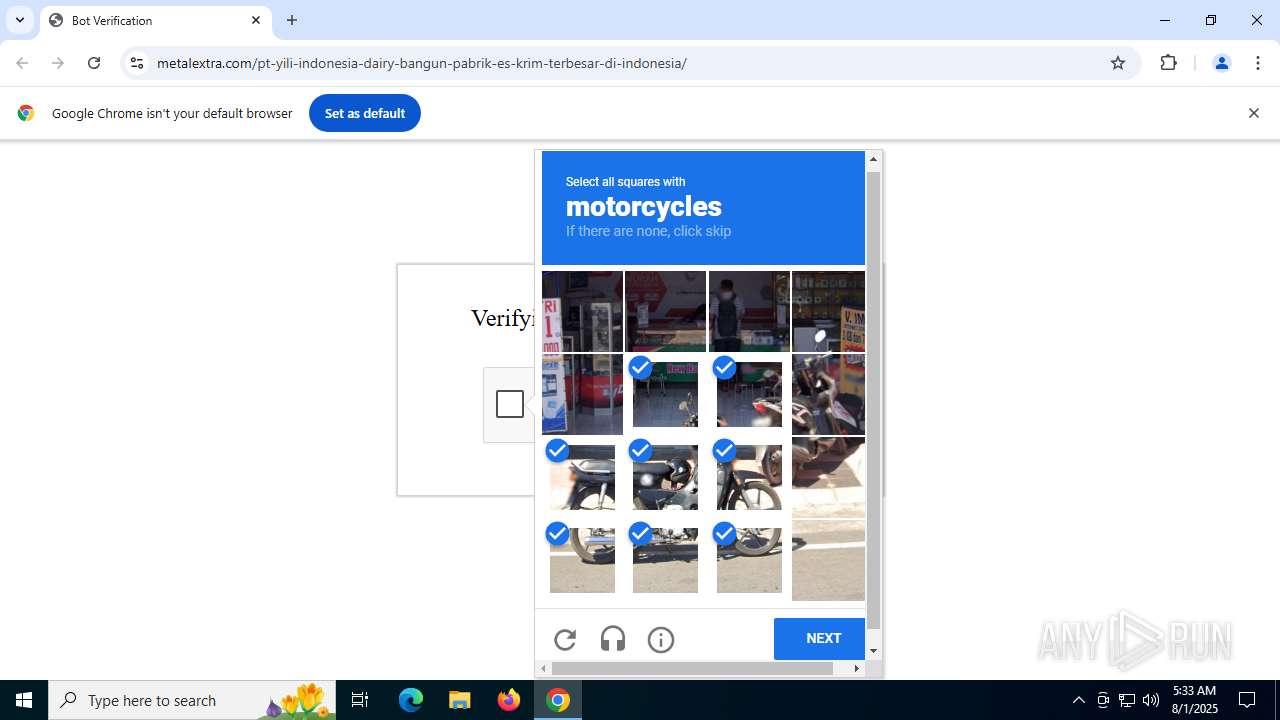The width and height of the screenshot is (1280, 720).
Task: Launch Microsoft Edge from the taskbar
Action: [x=411, y=700]
